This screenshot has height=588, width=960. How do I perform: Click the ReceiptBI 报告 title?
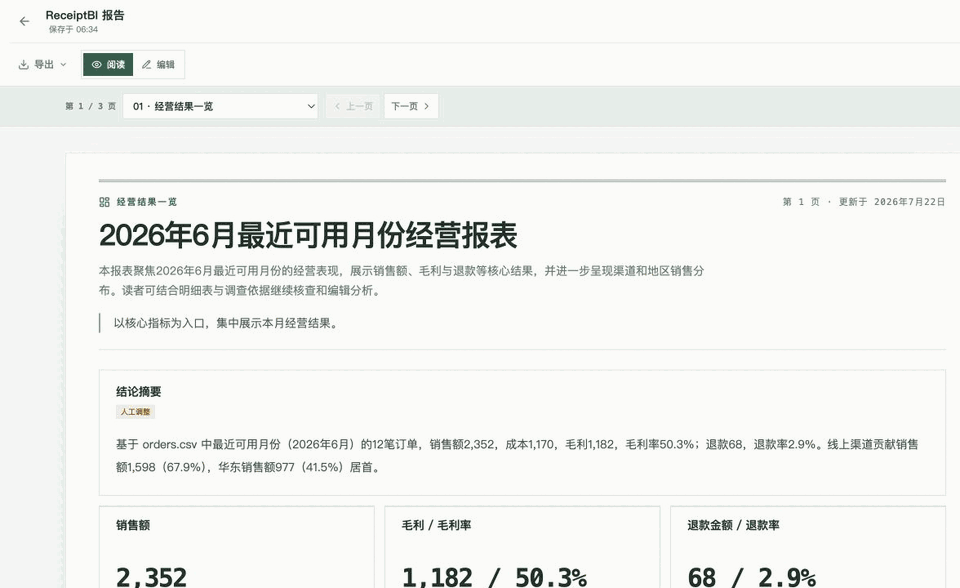pyautogui.click(x=84, y=15)
